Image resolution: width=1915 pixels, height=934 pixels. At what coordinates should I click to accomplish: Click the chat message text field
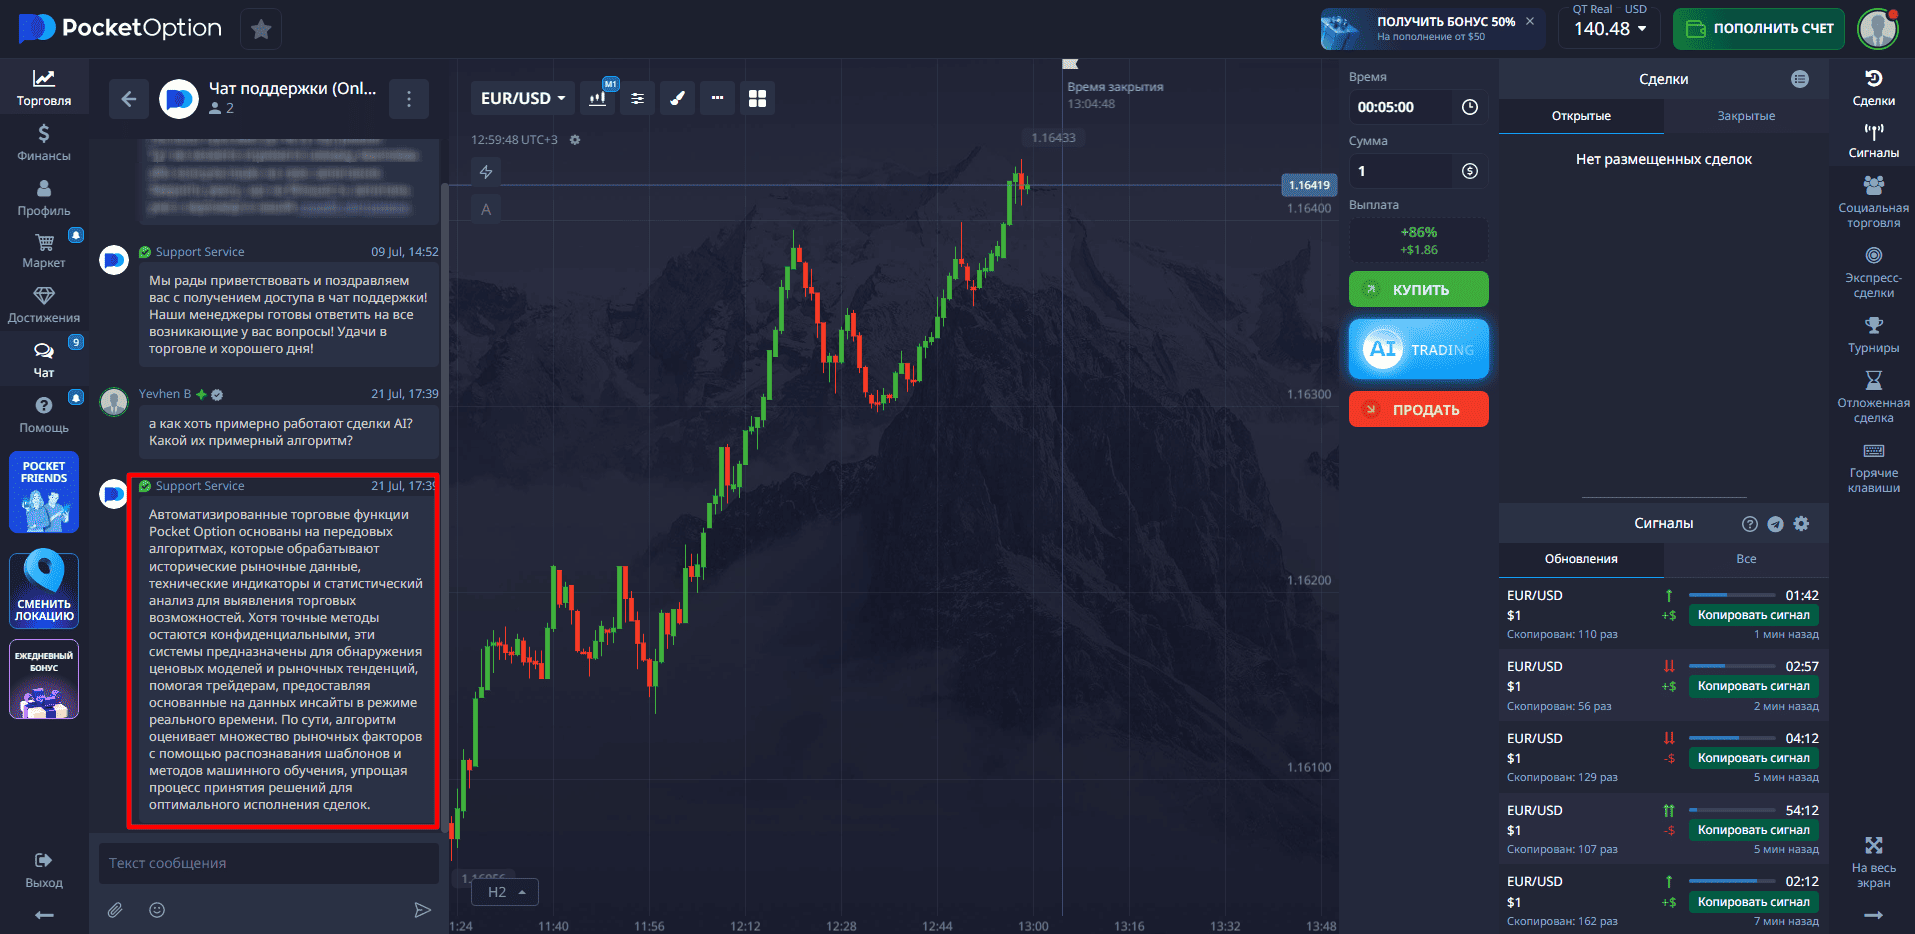[268, 863]
